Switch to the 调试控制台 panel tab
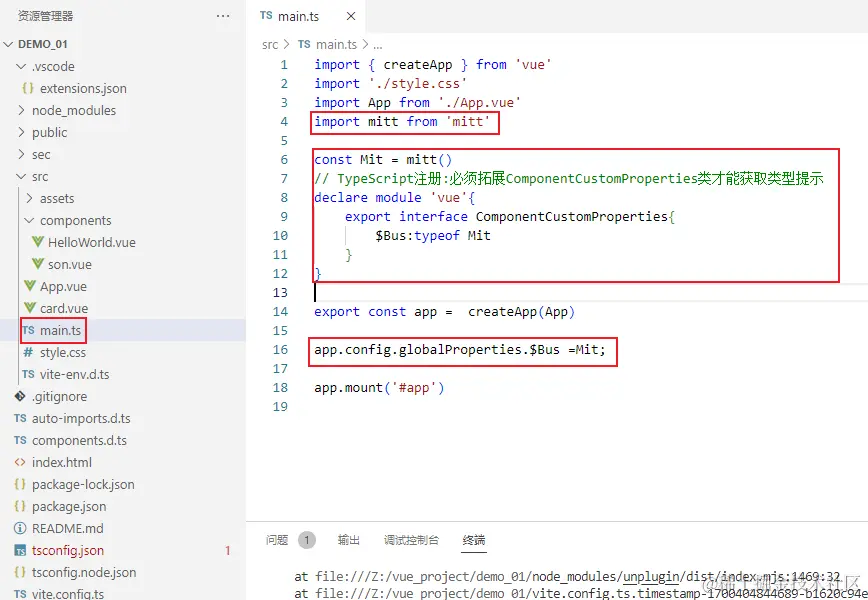Image resolution: width=868 pixels, height=600 pixels. (x=411, y=540)
